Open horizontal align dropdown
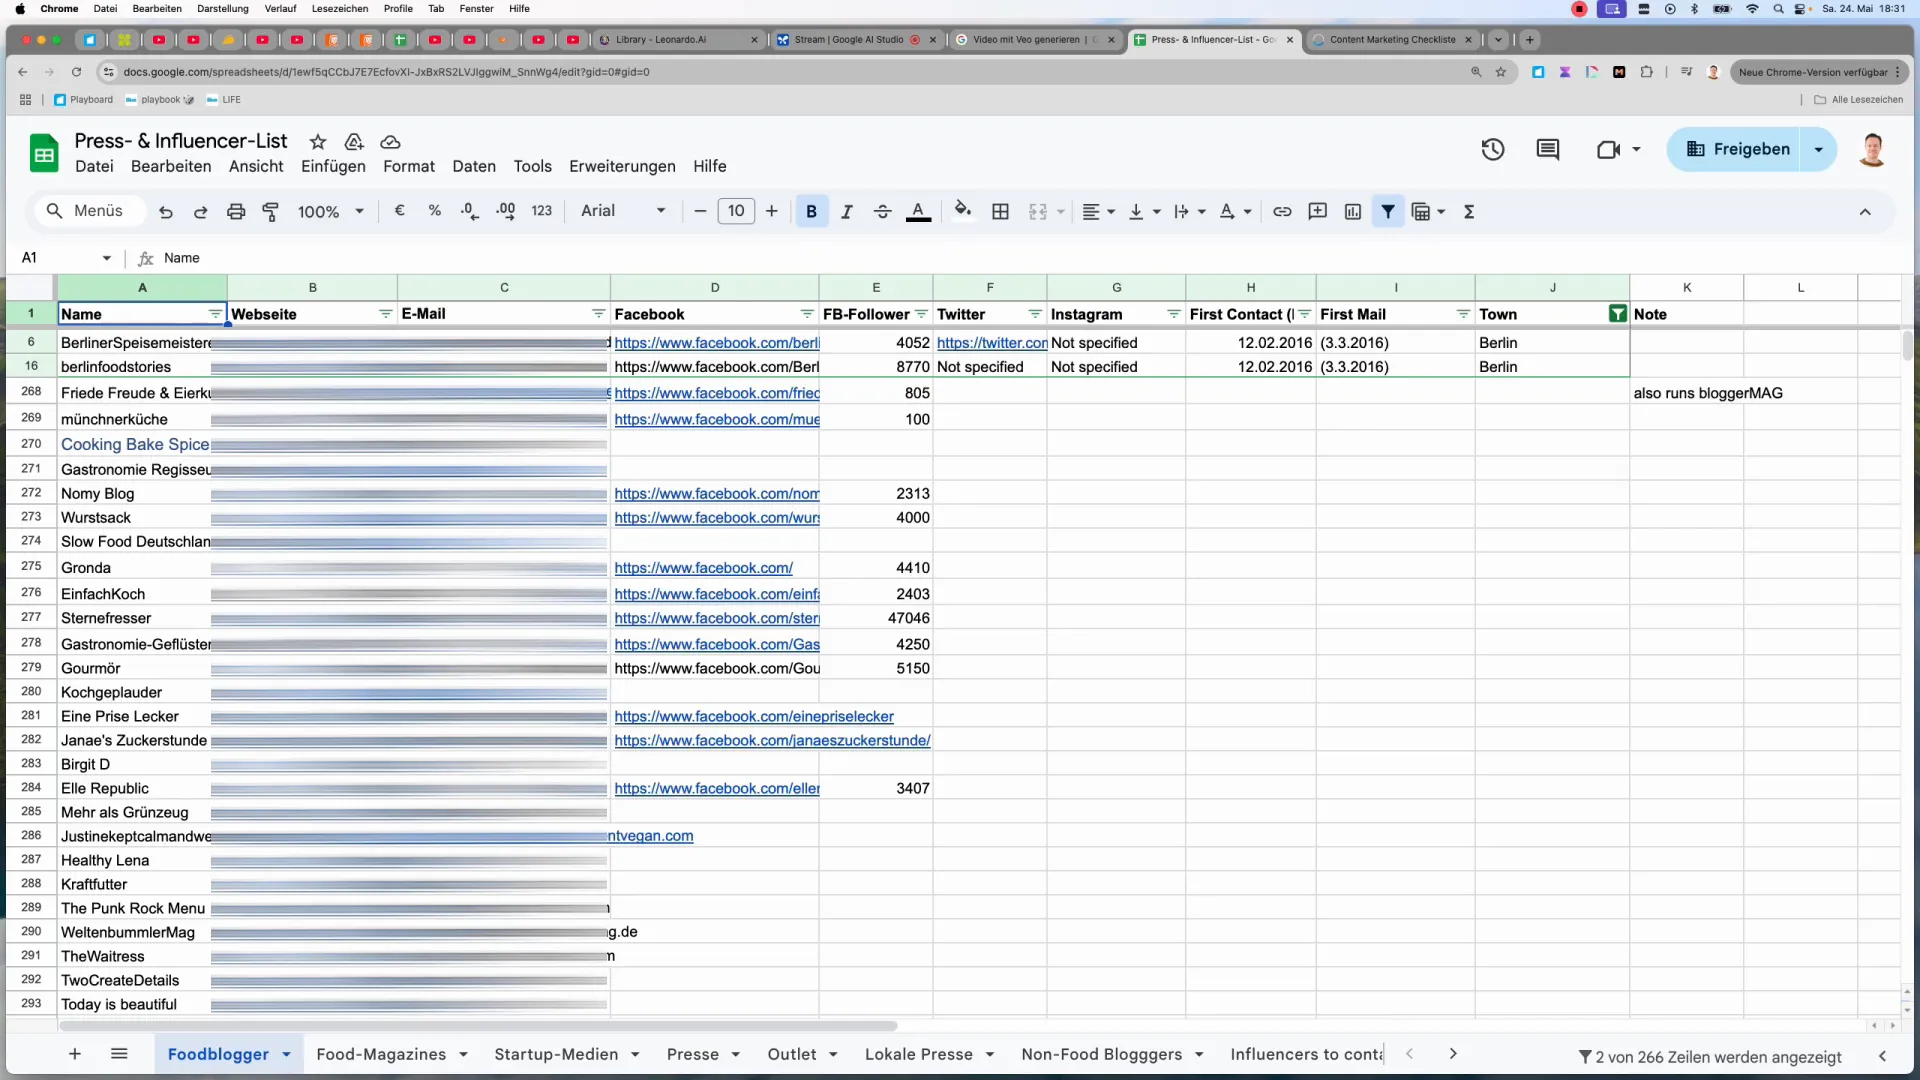This screenshot has width=1920, height=1080. (1098, 212)
